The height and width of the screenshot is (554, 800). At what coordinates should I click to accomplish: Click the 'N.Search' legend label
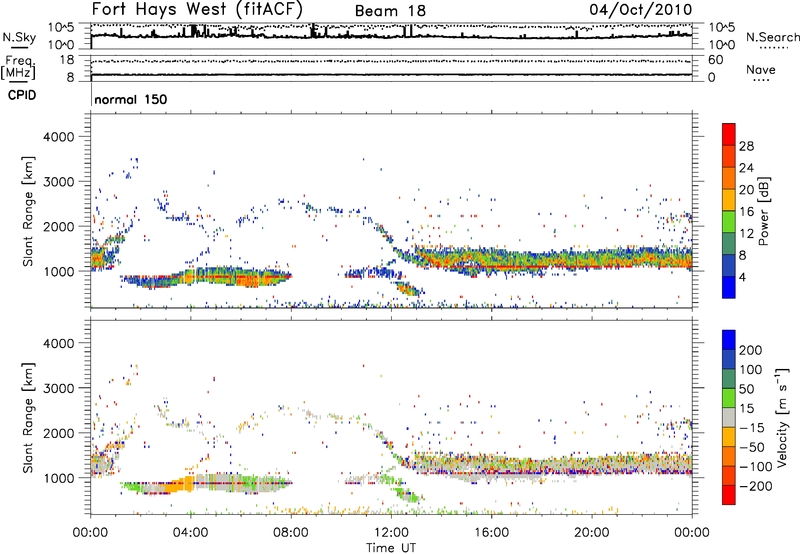pyautogui.click(x=772, y=37)
